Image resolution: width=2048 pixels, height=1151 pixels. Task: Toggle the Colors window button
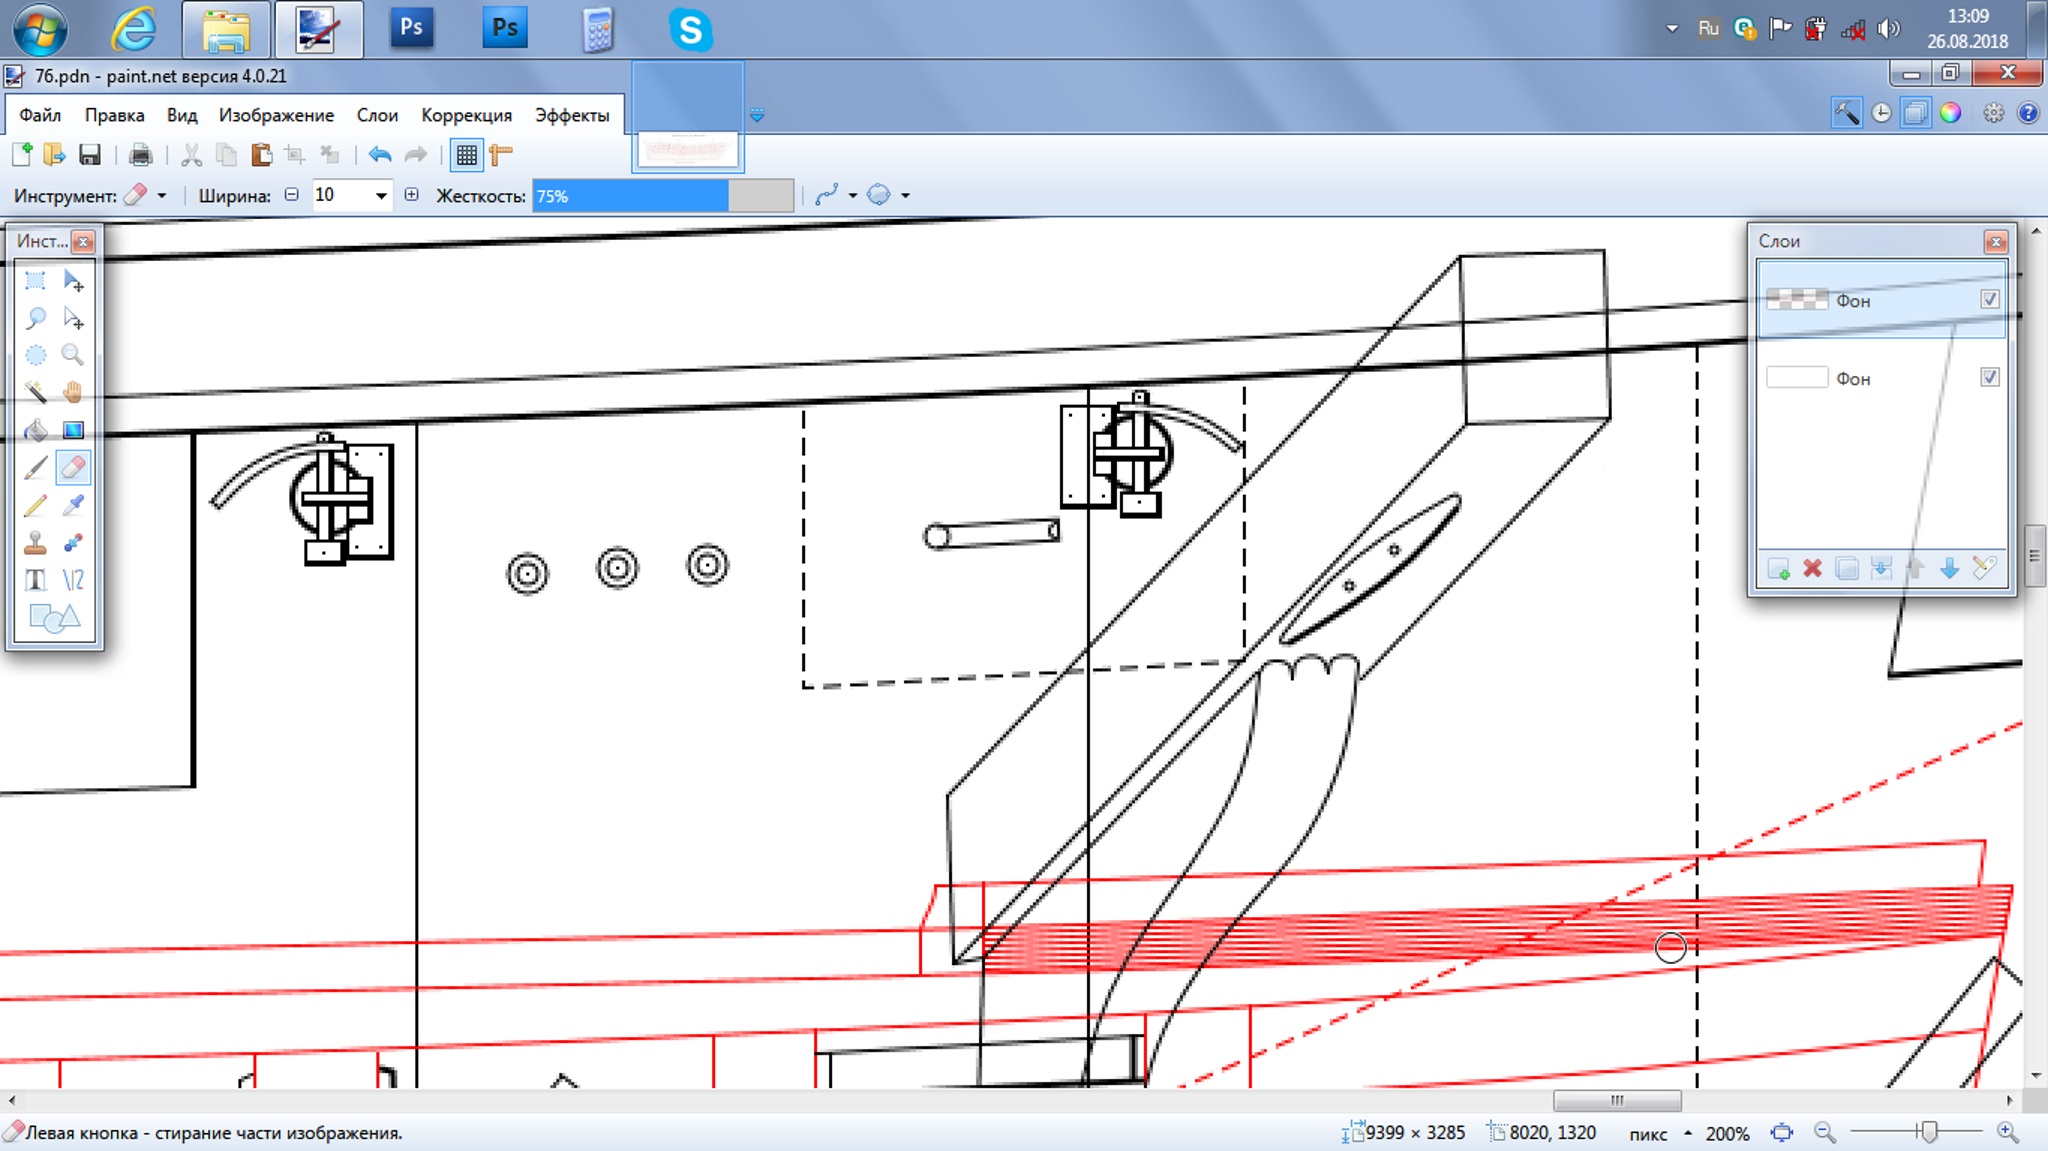(1950, 113)
